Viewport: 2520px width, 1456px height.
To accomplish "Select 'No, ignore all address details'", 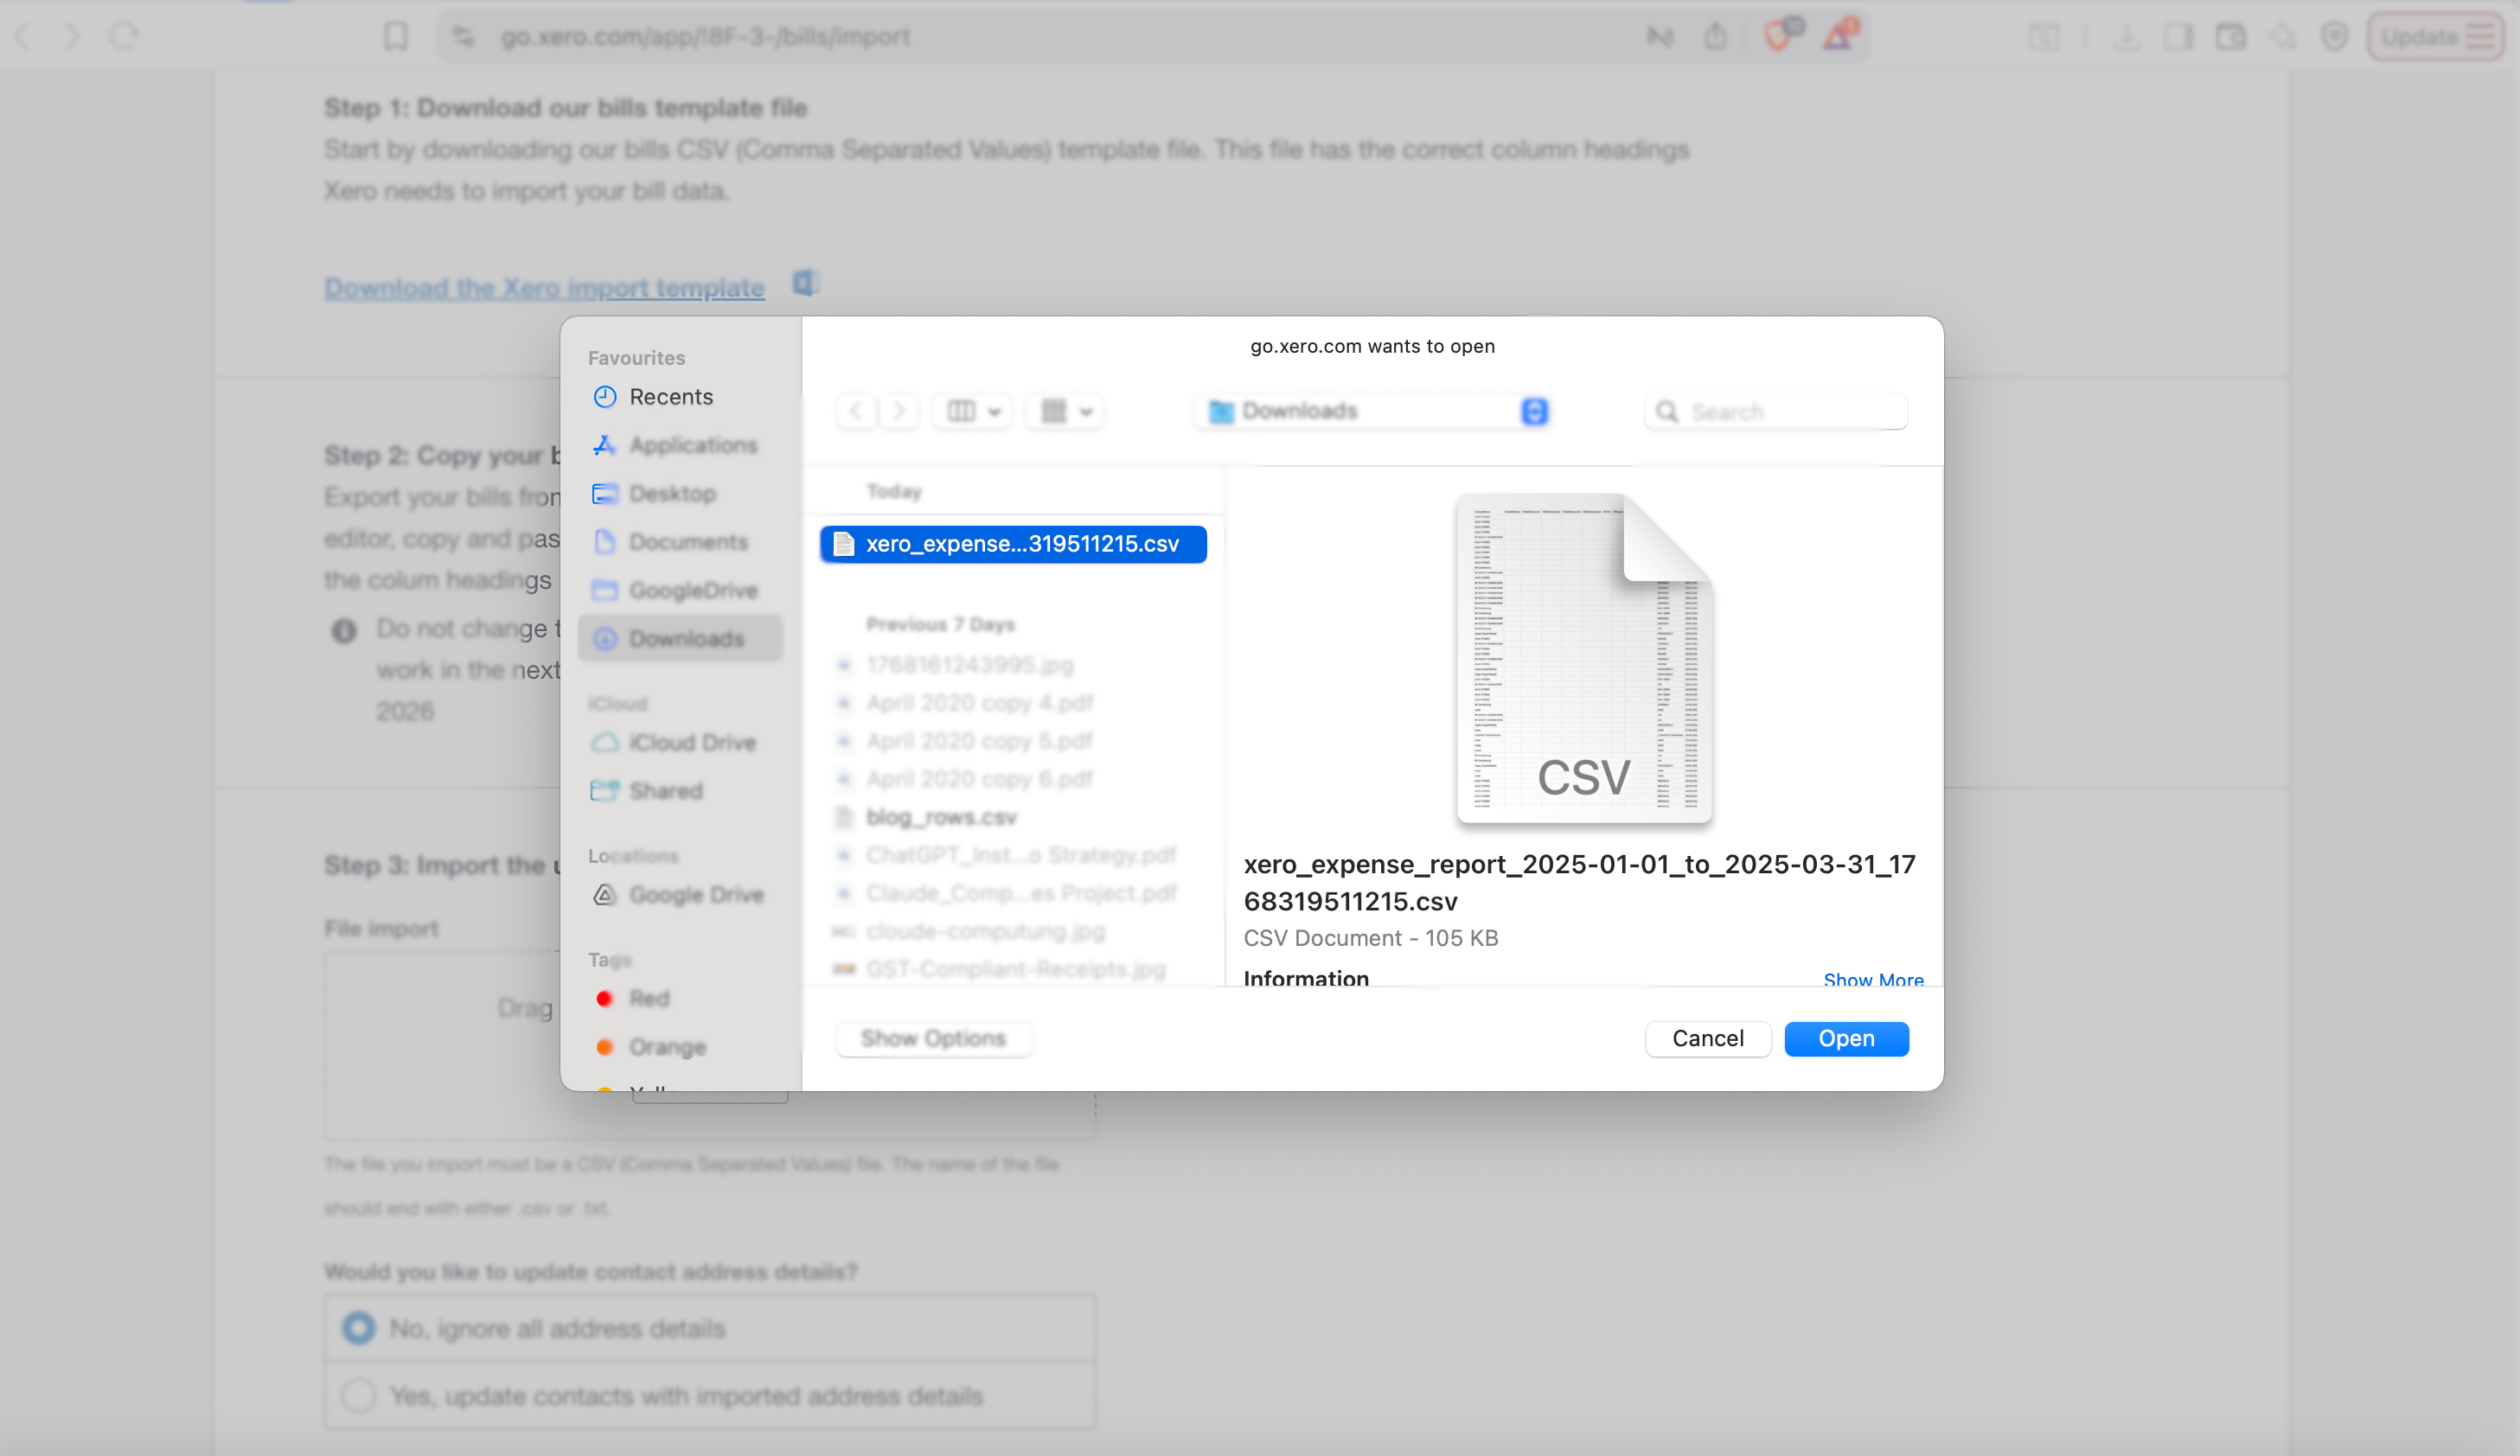I will click(x=709, y=1328).
